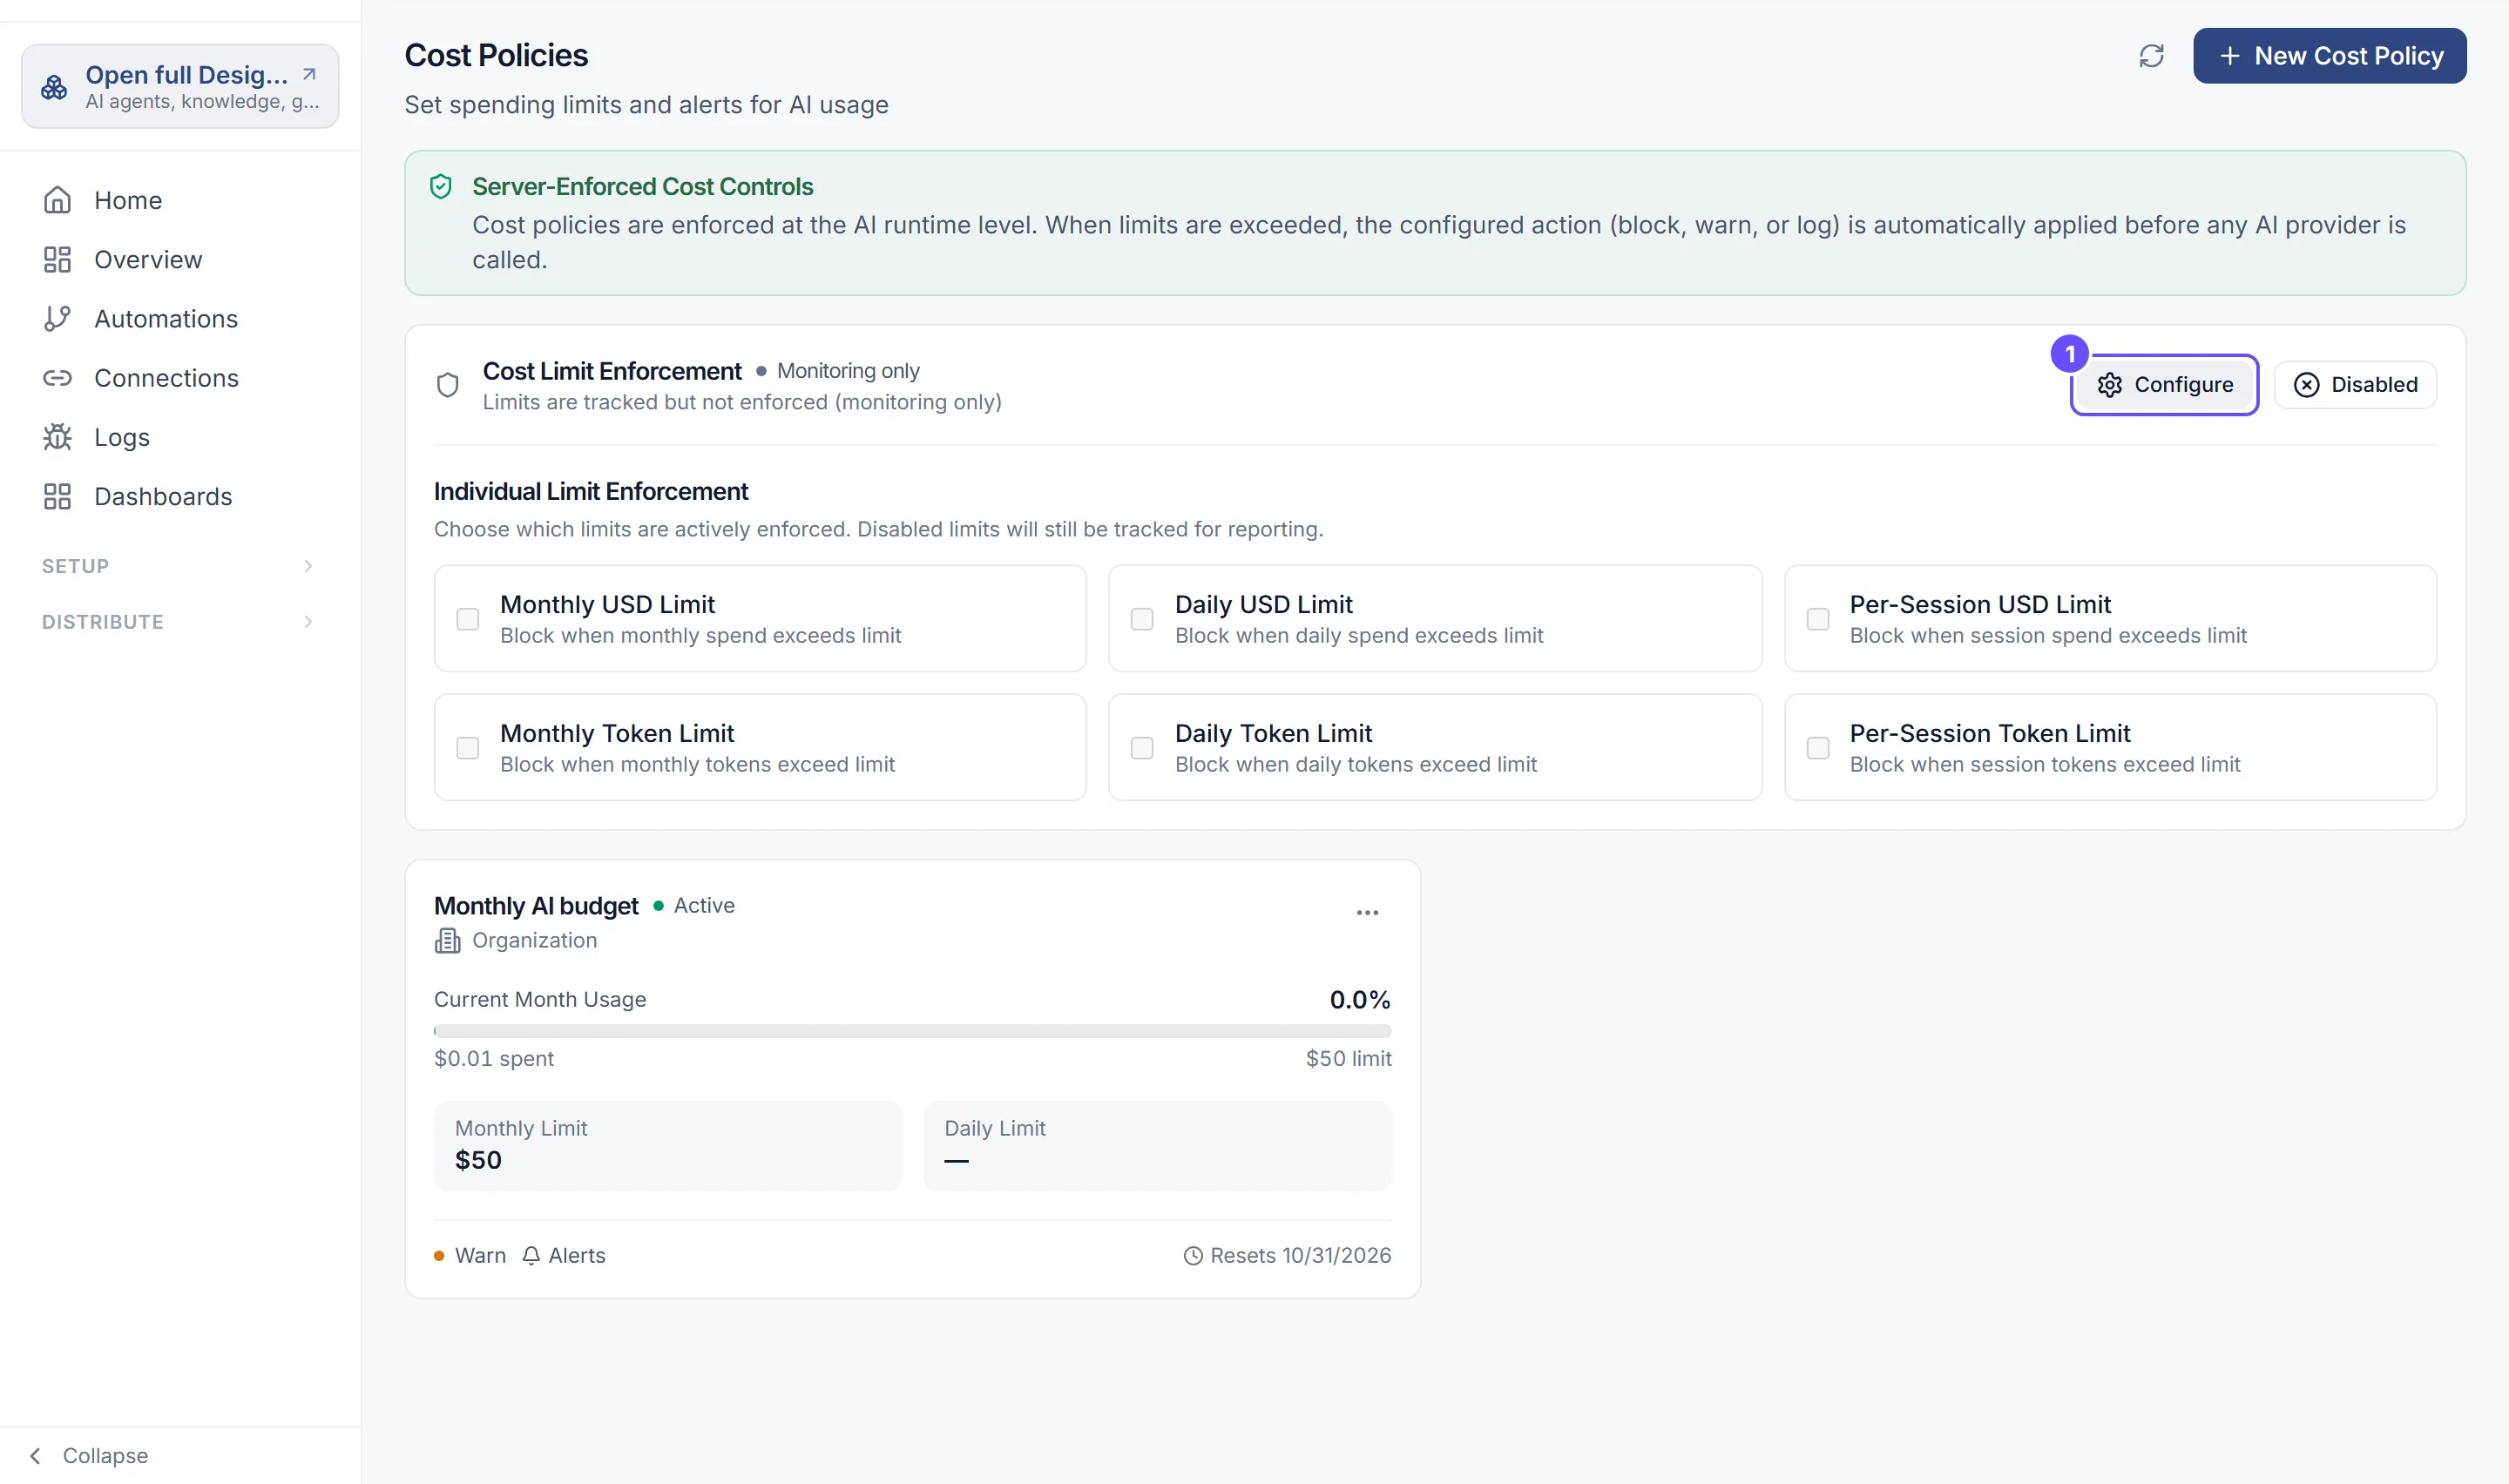
Task: Click the "Monitoring only" status label
Action: tap(848, 371)
